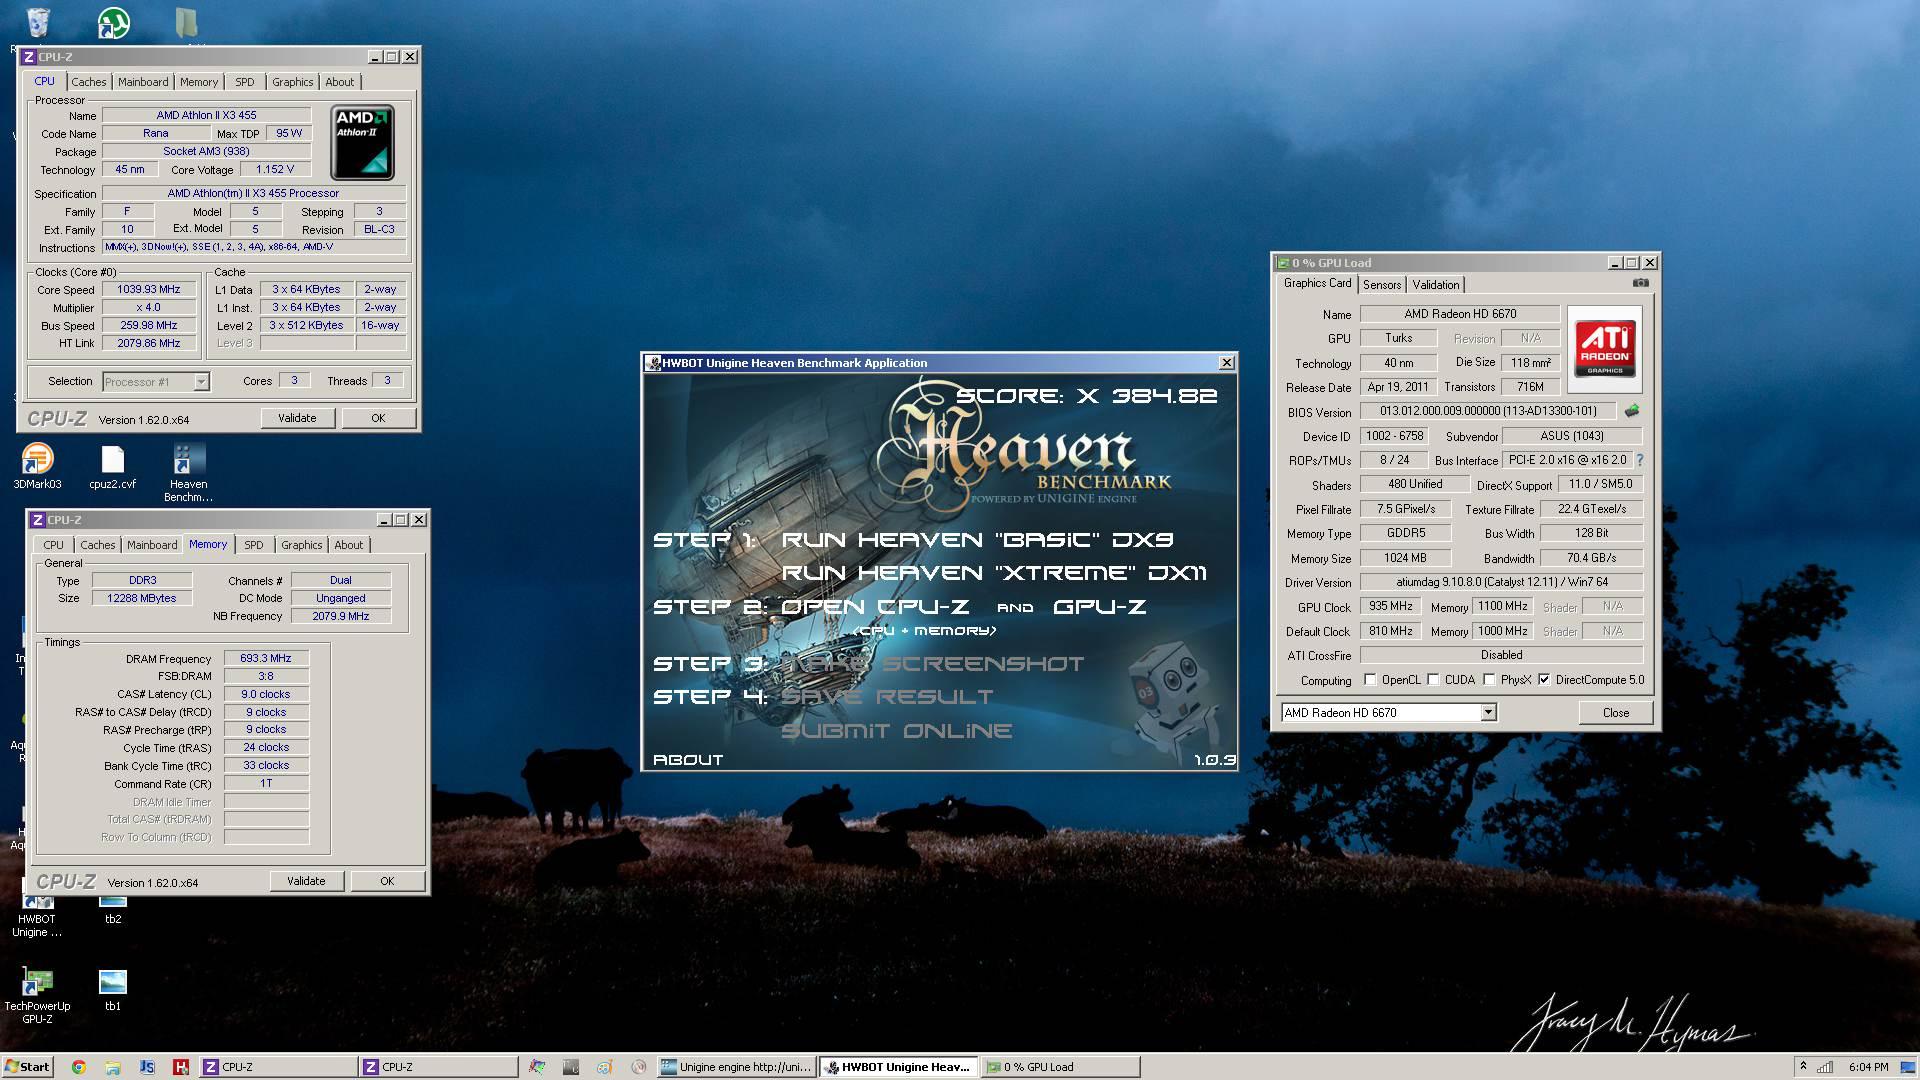1920x1080 pixels.
Task: Click the JS icon in the taskbar
Action: 146,1067
